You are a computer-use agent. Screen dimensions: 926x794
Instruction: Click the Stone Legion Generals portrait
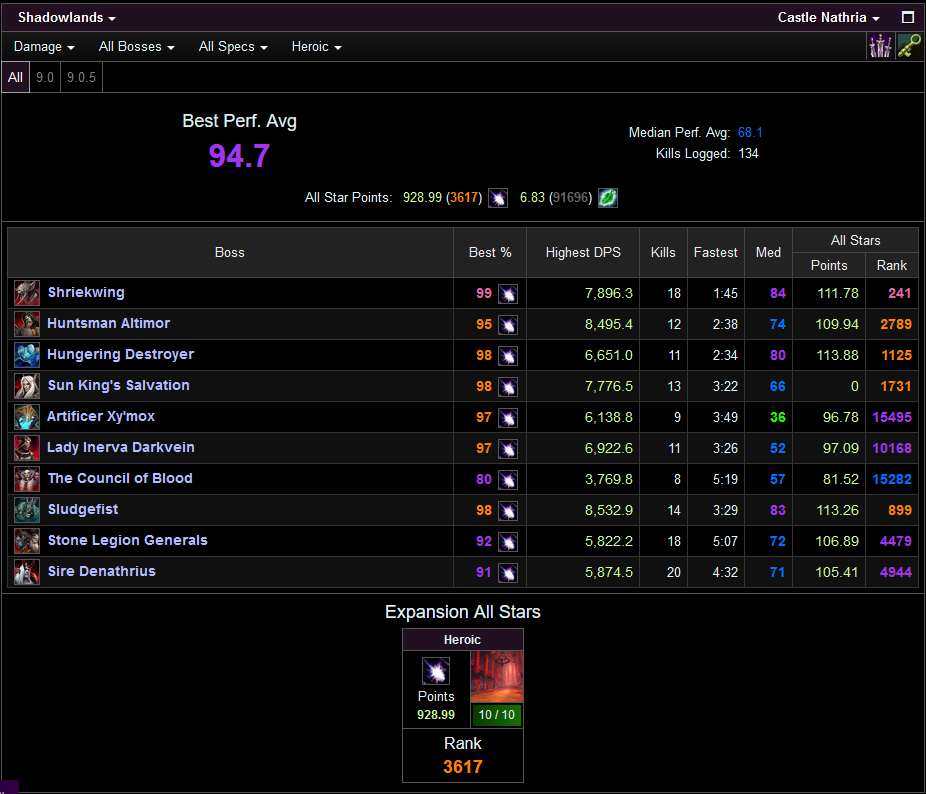(x=27, y=541)
